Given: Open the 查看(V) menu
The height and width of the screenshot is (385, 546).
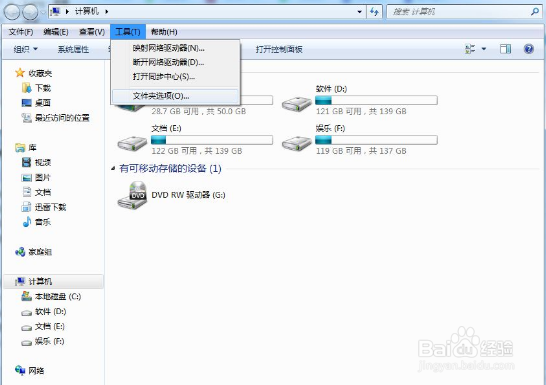Looking at the screenshot, I should pyautogui.click(x=92, y=32).
